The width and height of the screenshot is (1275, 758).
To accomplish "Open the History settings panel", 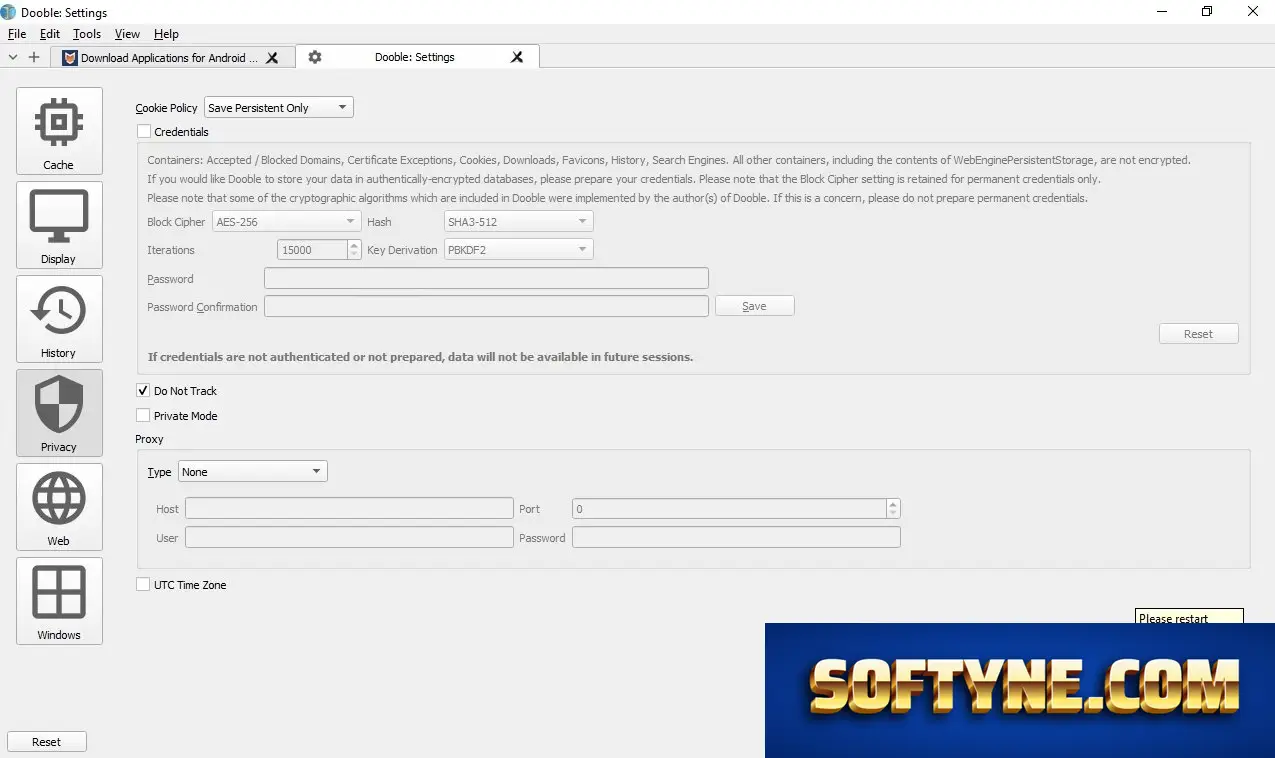I will coord(59,320).
